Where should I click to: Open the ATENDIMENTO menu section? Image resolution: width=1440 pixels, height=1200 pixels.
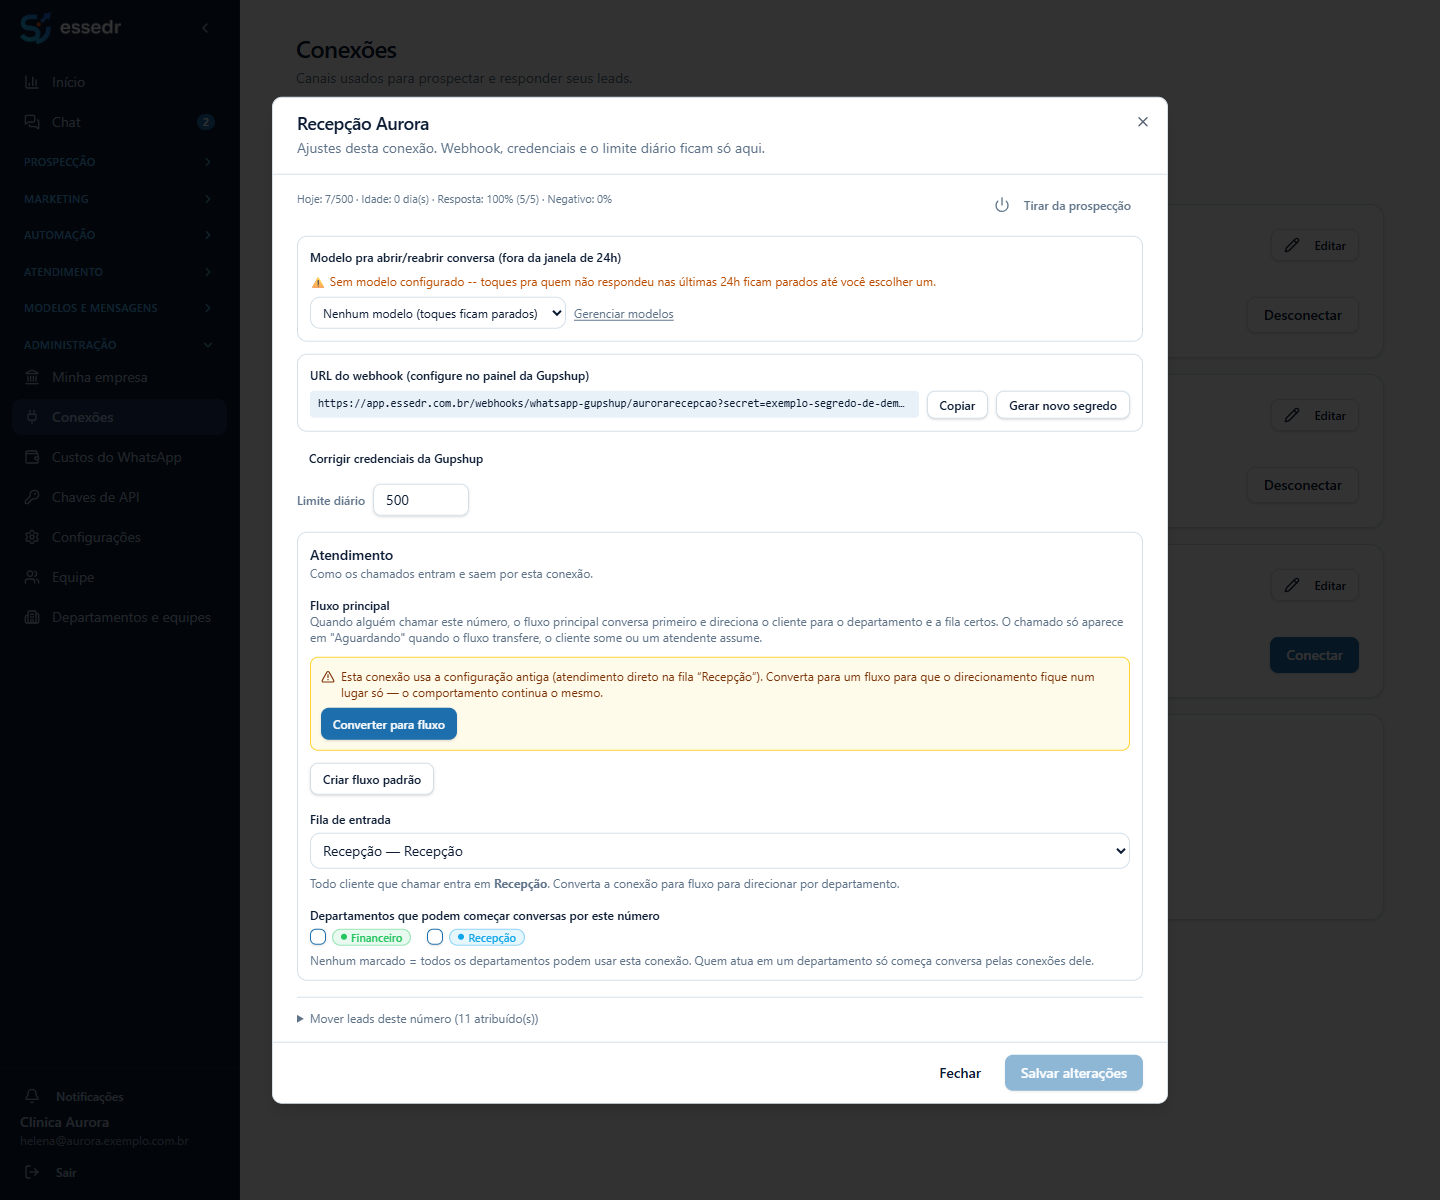tap(120, 272)
